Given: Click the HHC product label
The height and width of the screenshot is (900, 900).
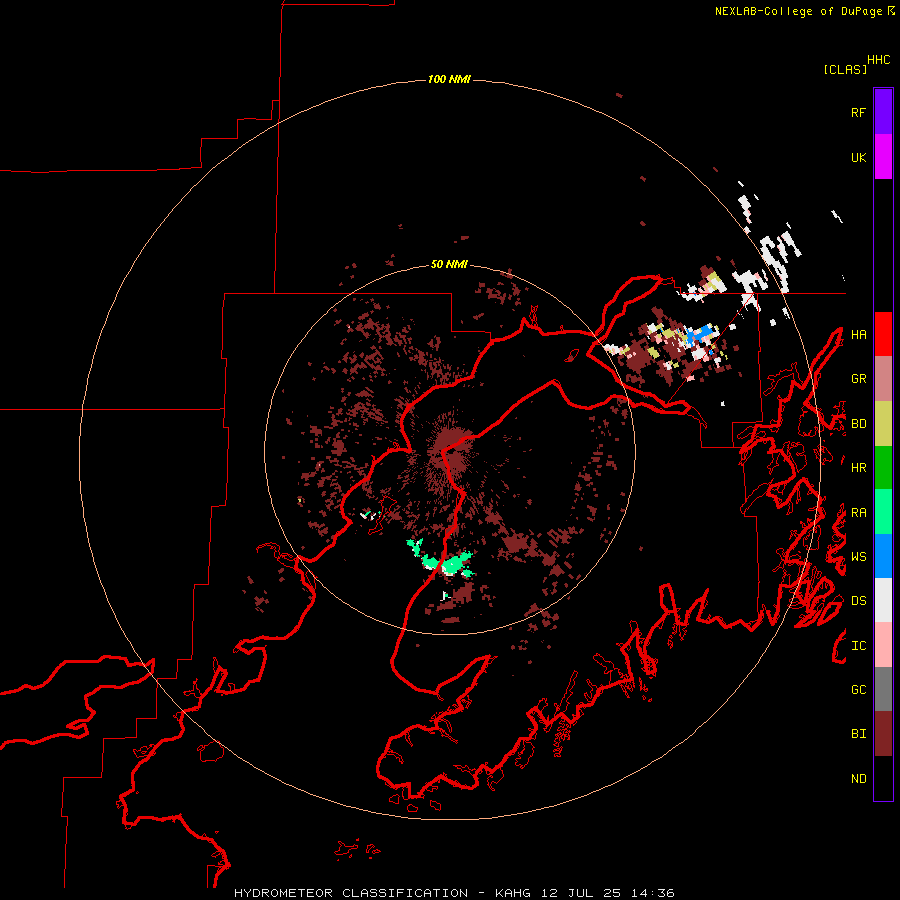Looking at the screenshot, I should [x=878, y=60].
